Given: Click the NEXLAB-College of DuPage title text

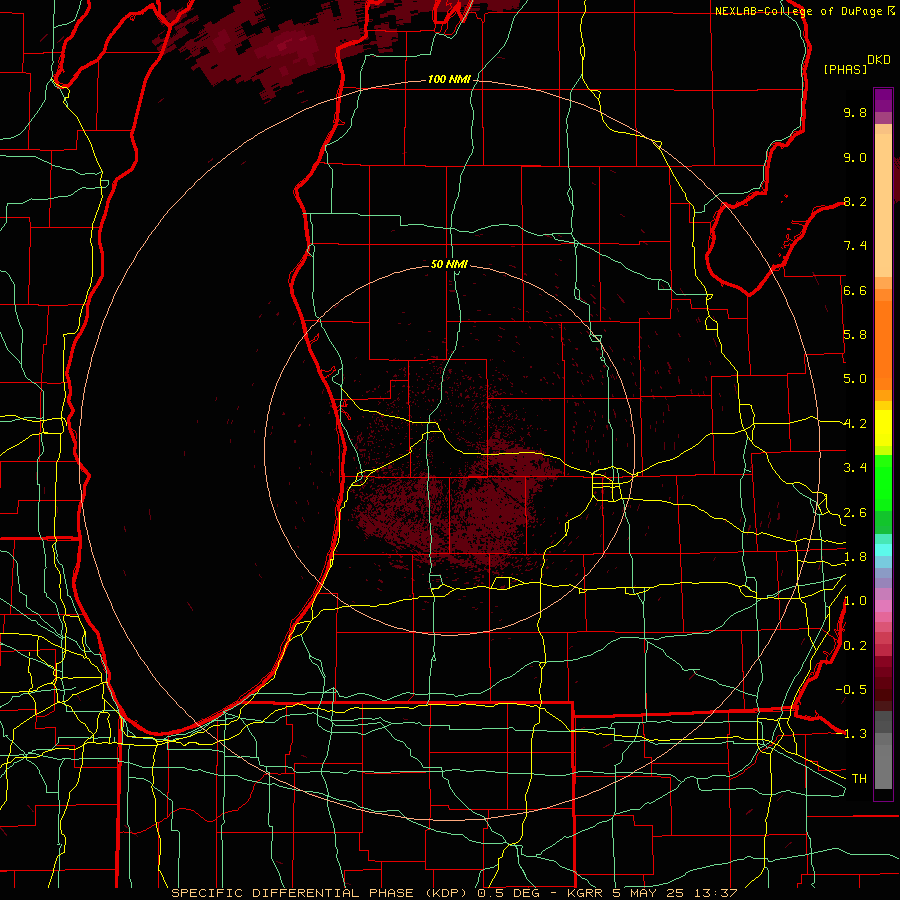Looking at the screenshot, I should (x=798, y=11).
